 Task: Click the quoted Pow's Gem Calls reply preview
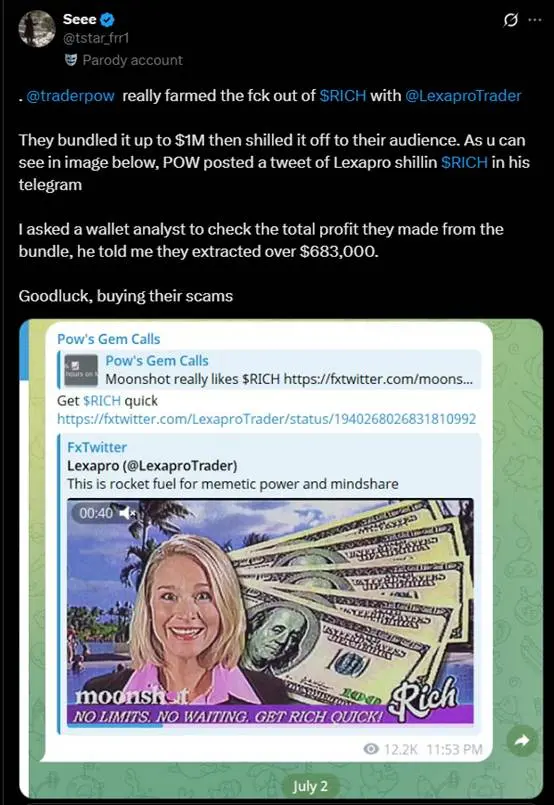coord(270,369)
